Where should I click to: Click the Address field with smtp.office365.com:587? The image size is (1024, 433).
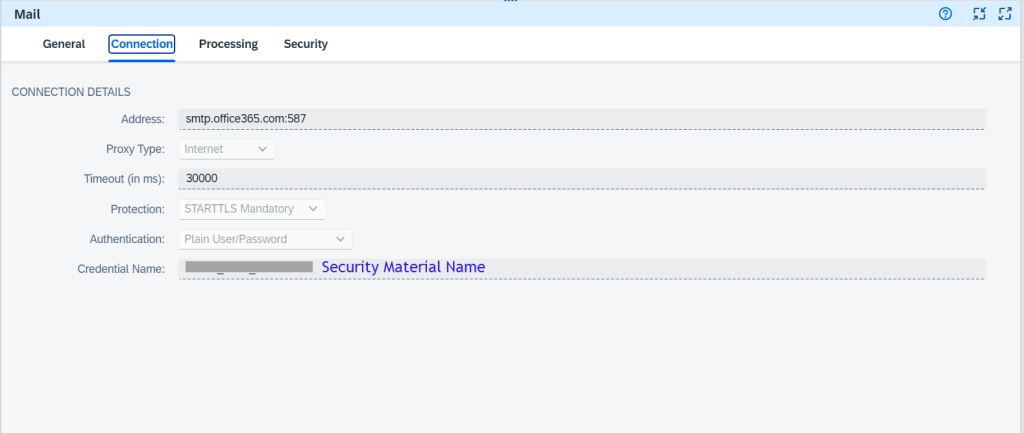coord(580,119)
